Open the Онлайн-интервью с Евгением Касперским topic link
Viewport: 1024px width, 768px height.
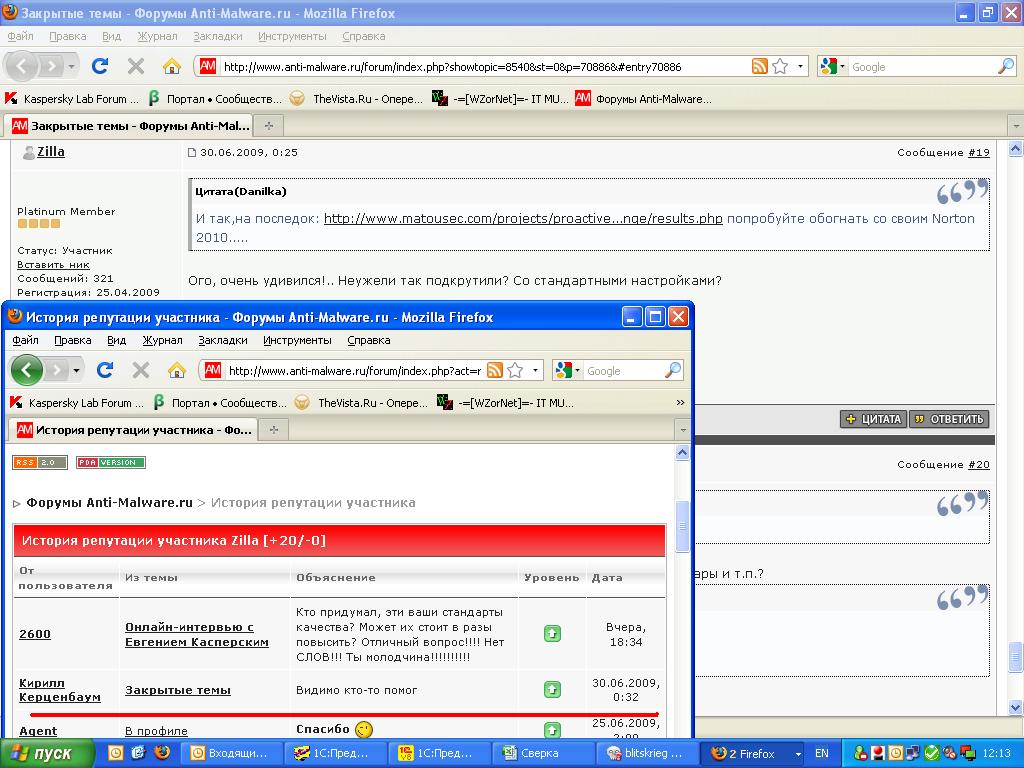coord(197,634)
